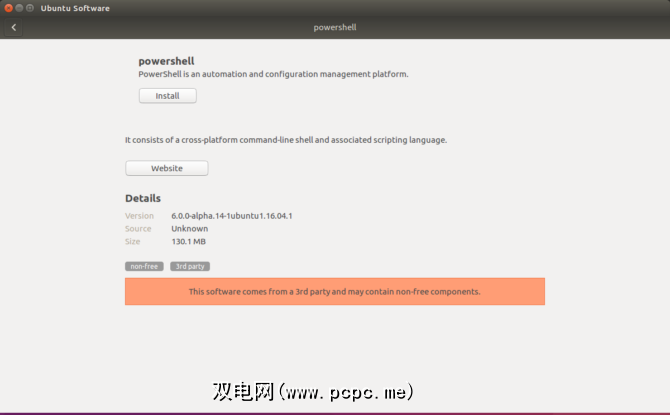This screenshot has width=670, height=415.
Task: Click the 3rd party tag badge
Action: coord(190,266)
